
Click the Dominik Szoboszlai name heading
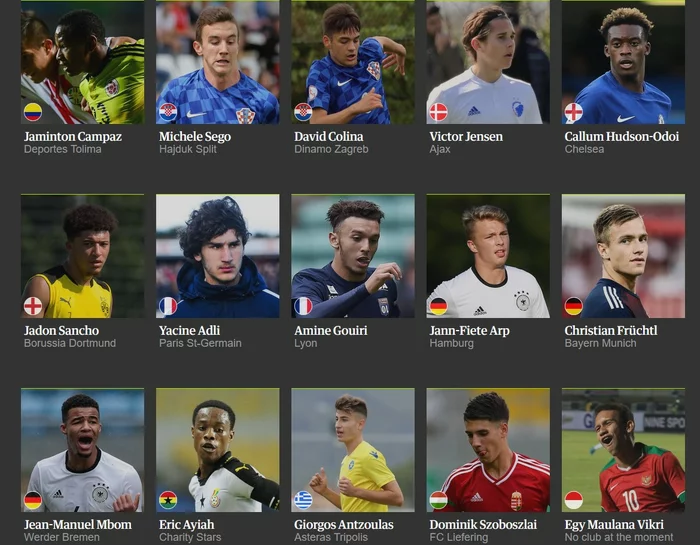click(483, 524)
